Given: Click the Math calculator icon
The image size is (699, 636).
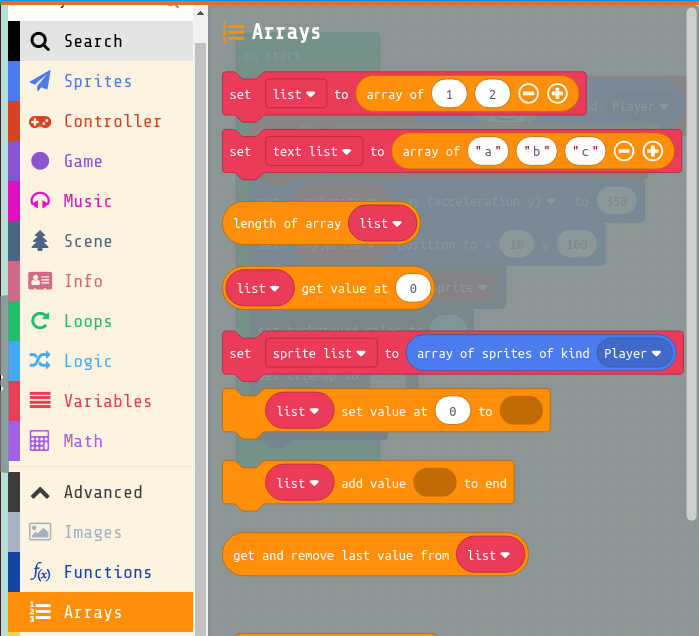Looking at the screenshot, I should click(40, 441).
